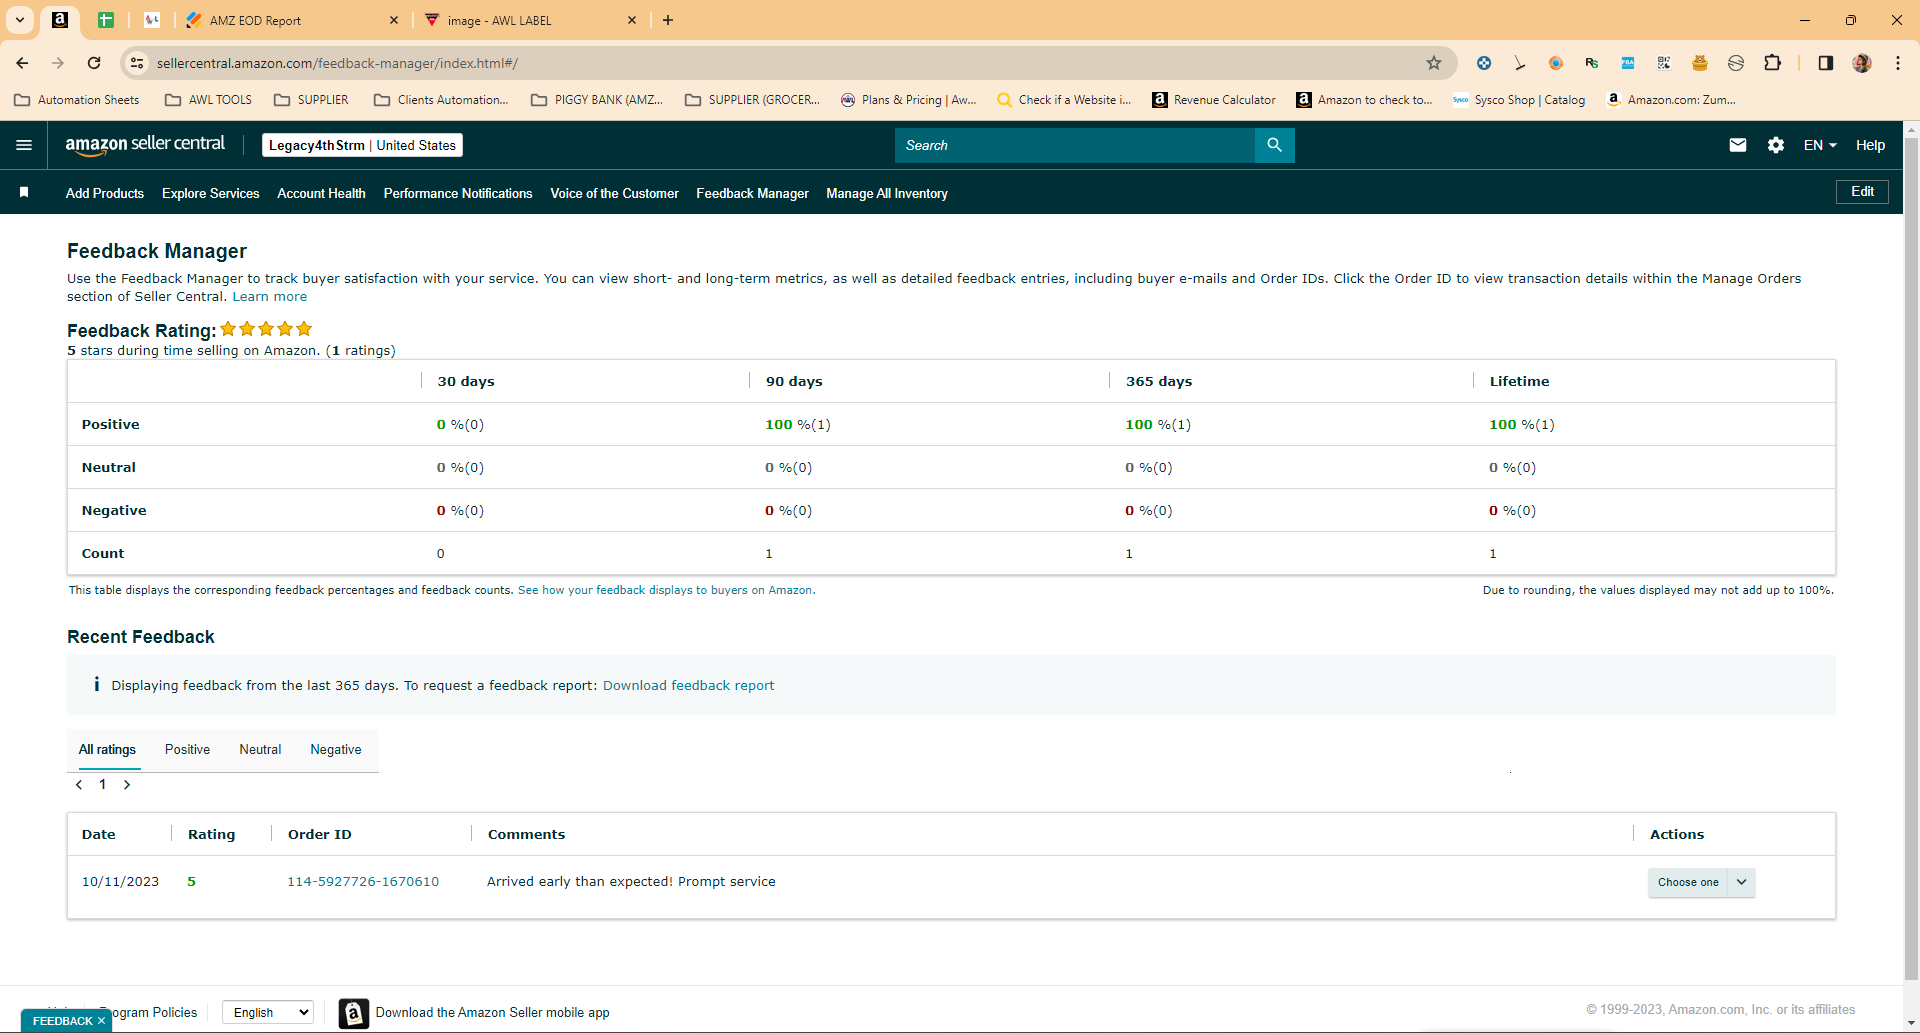Open the Chrome three-dot menu
The width and height of the screenshot is (1920, 1033).
(x=1898, y=63)
